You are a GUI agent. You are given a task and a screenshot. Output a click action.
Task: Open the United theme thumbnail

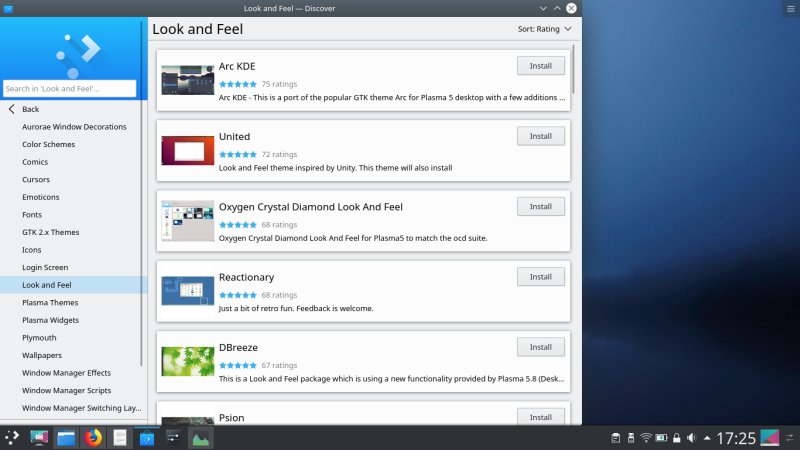click(188, 151)
